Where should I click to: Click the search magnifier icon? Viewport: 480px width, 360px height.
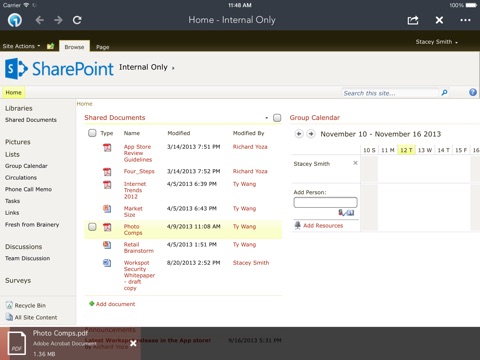pyautogui.click(x=444, y=93)
